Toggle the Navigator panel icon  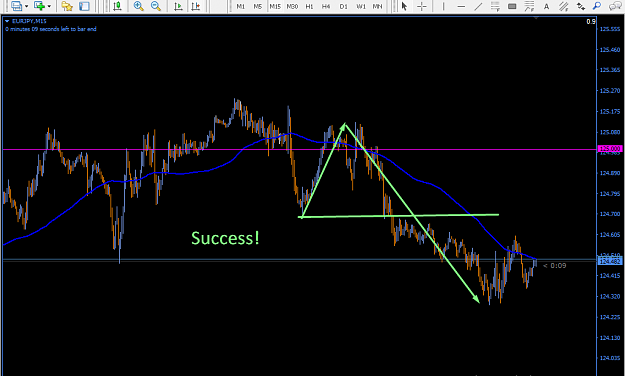[x=84, y=6]
